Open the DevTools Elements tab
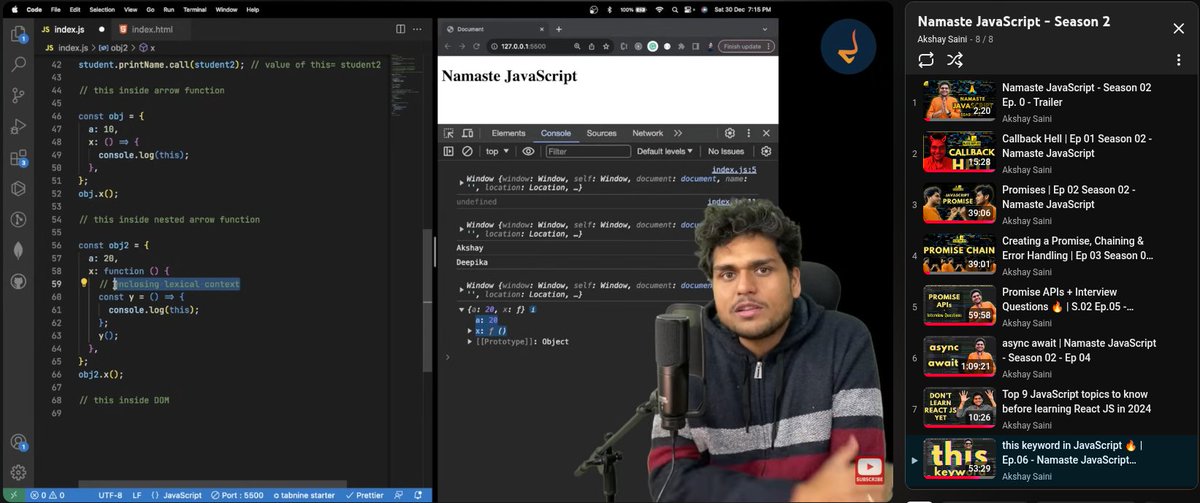 click(508, 133)
